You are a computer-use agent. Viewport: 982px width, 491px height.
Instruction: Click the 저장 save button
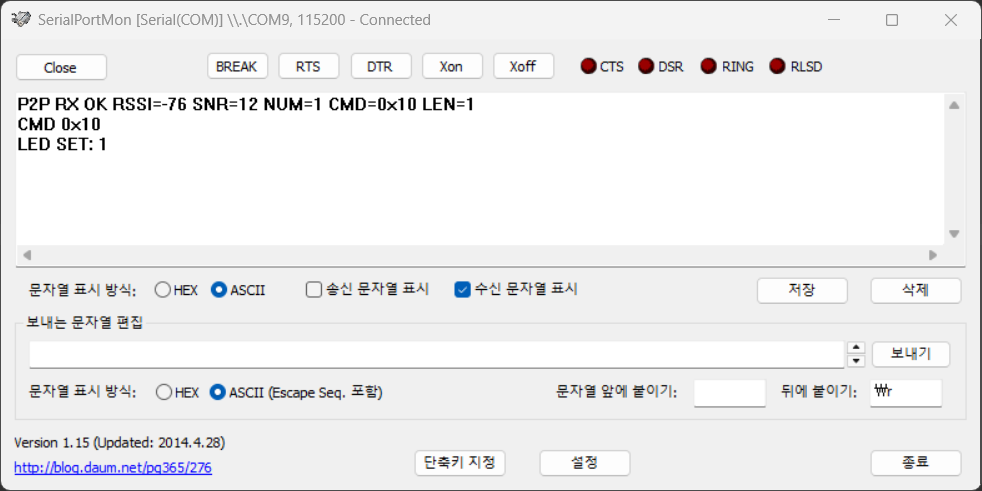tap(802, 291)
